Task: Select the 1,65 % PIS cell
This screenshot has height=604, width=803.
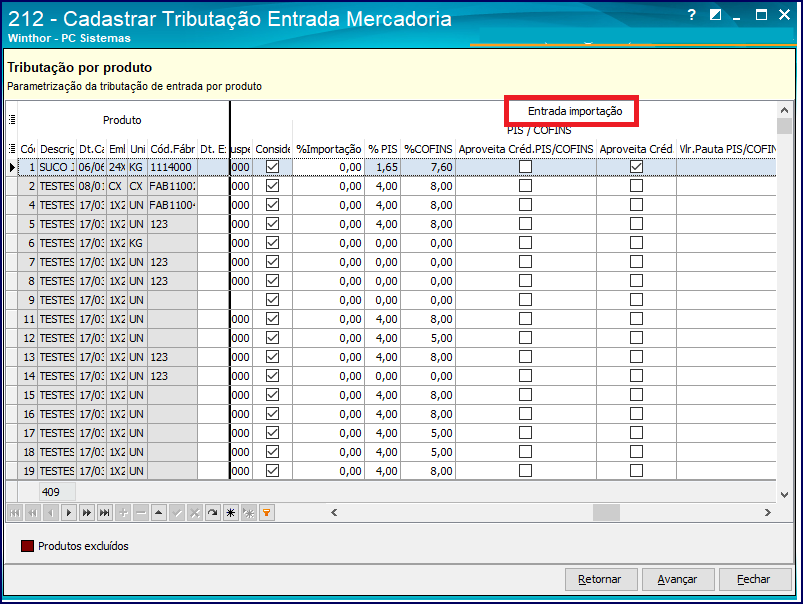Action: pyautogui.click(x=383, y=167)
